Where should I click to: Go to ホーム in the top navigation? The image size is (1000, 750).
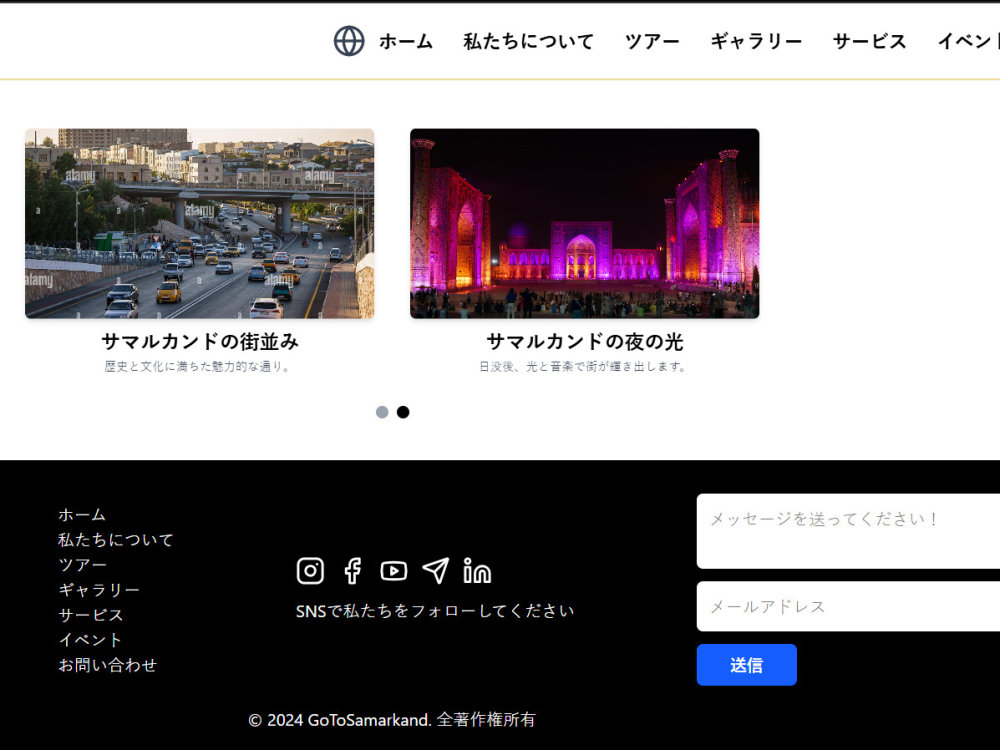point(406,41)
